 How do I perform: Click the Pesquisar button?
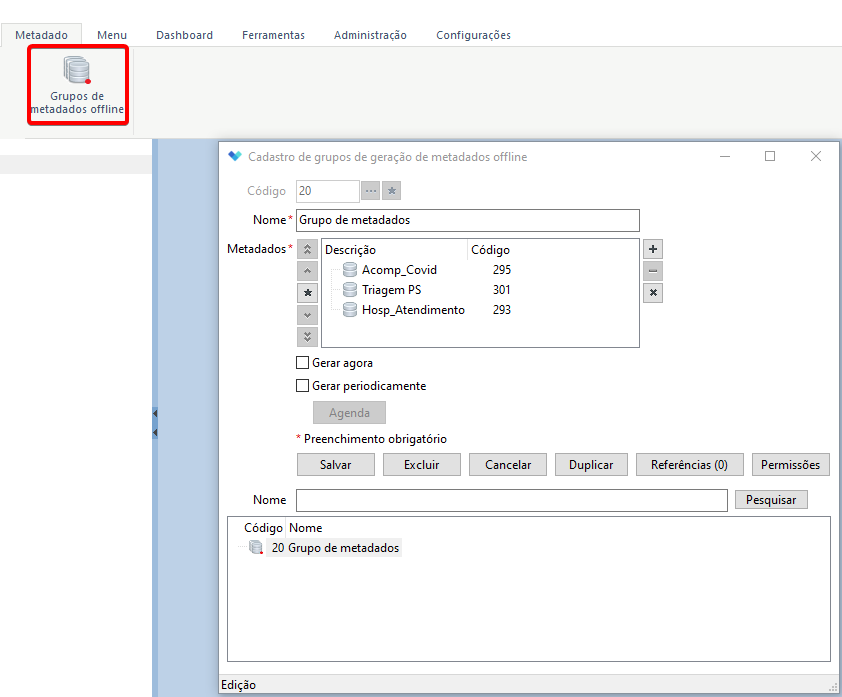point(771,500)
